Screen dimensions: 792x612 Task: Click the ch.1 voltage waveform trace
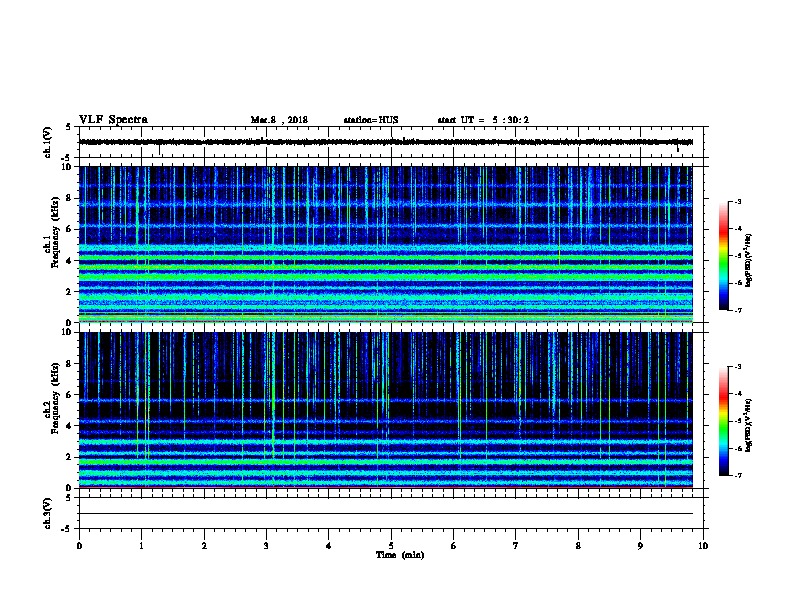point(386,142)
